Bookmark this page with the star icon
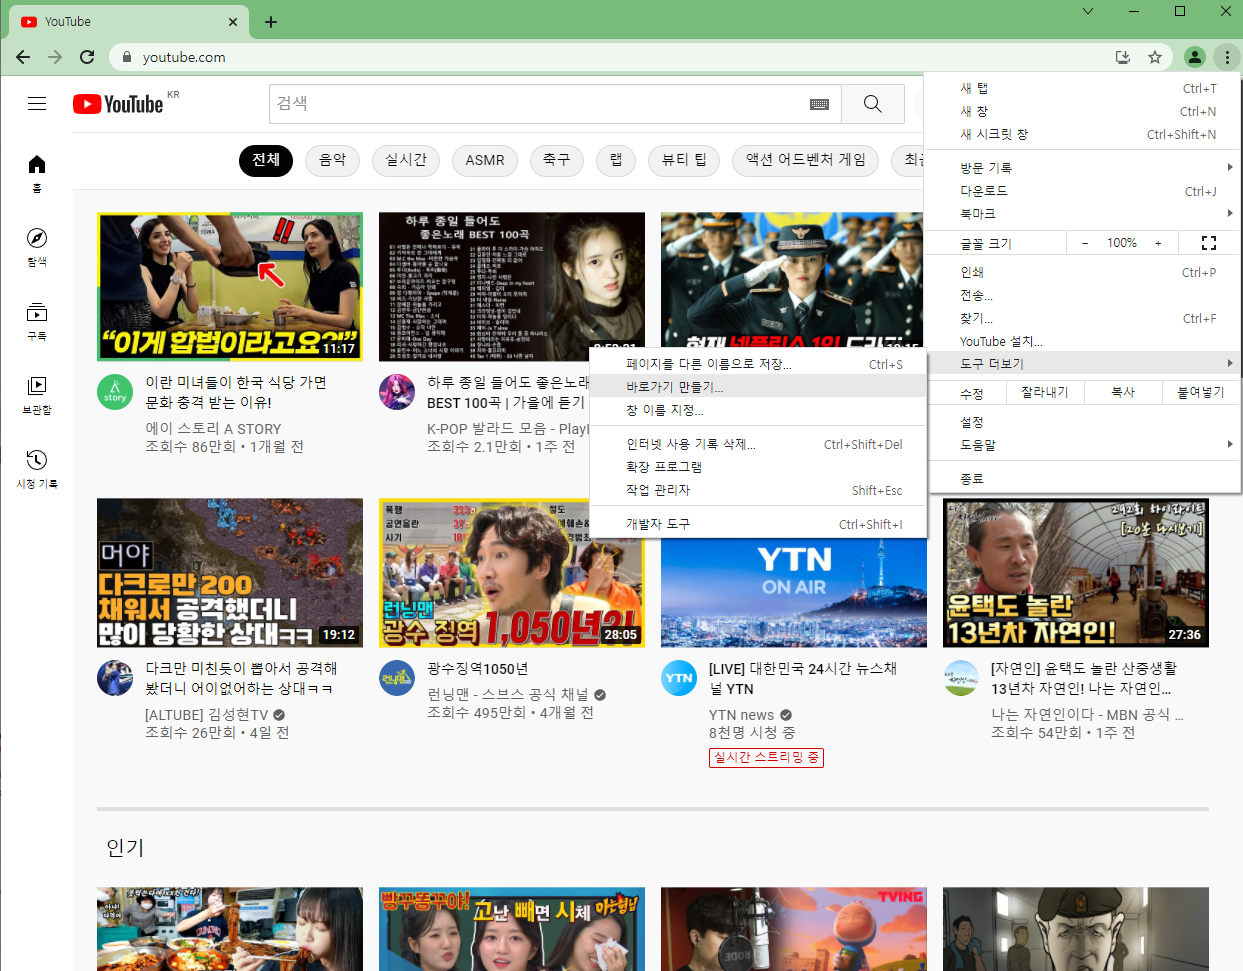The height and width of the screenshot is (971, 1243). tap(1155, 57)
